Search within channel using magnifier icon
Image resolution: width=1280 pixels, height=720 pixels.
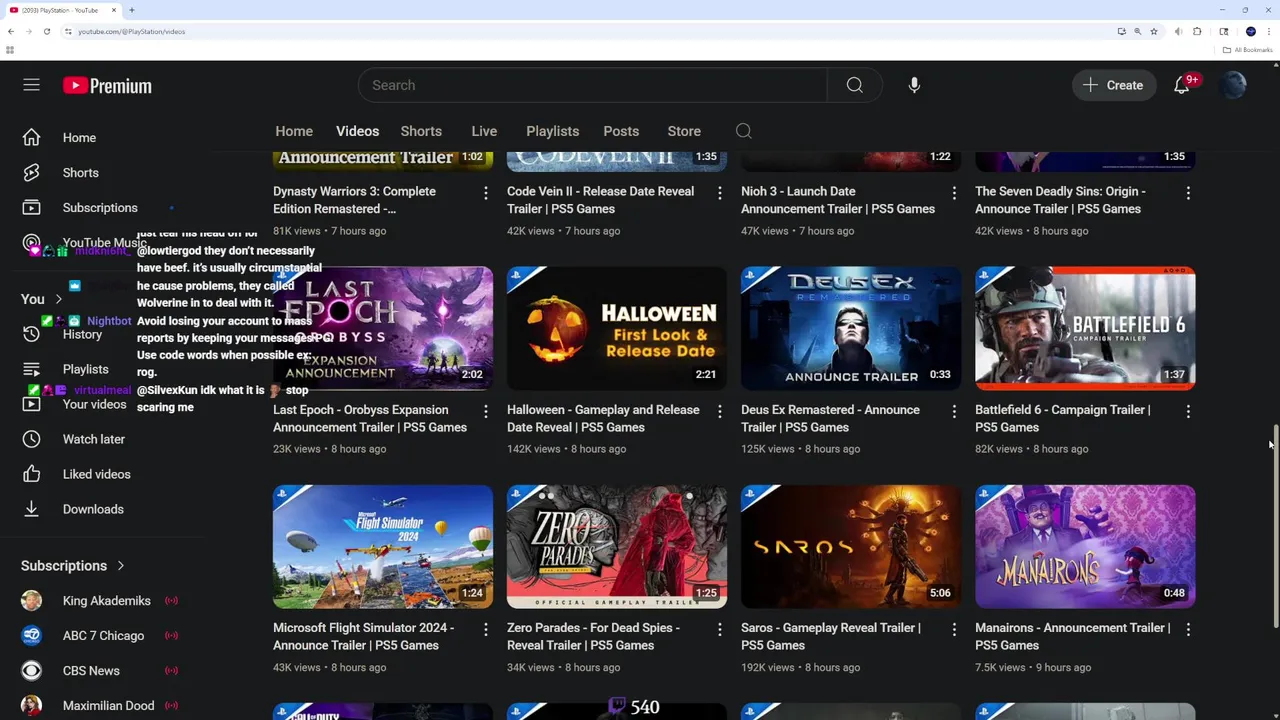click(743, 131)
